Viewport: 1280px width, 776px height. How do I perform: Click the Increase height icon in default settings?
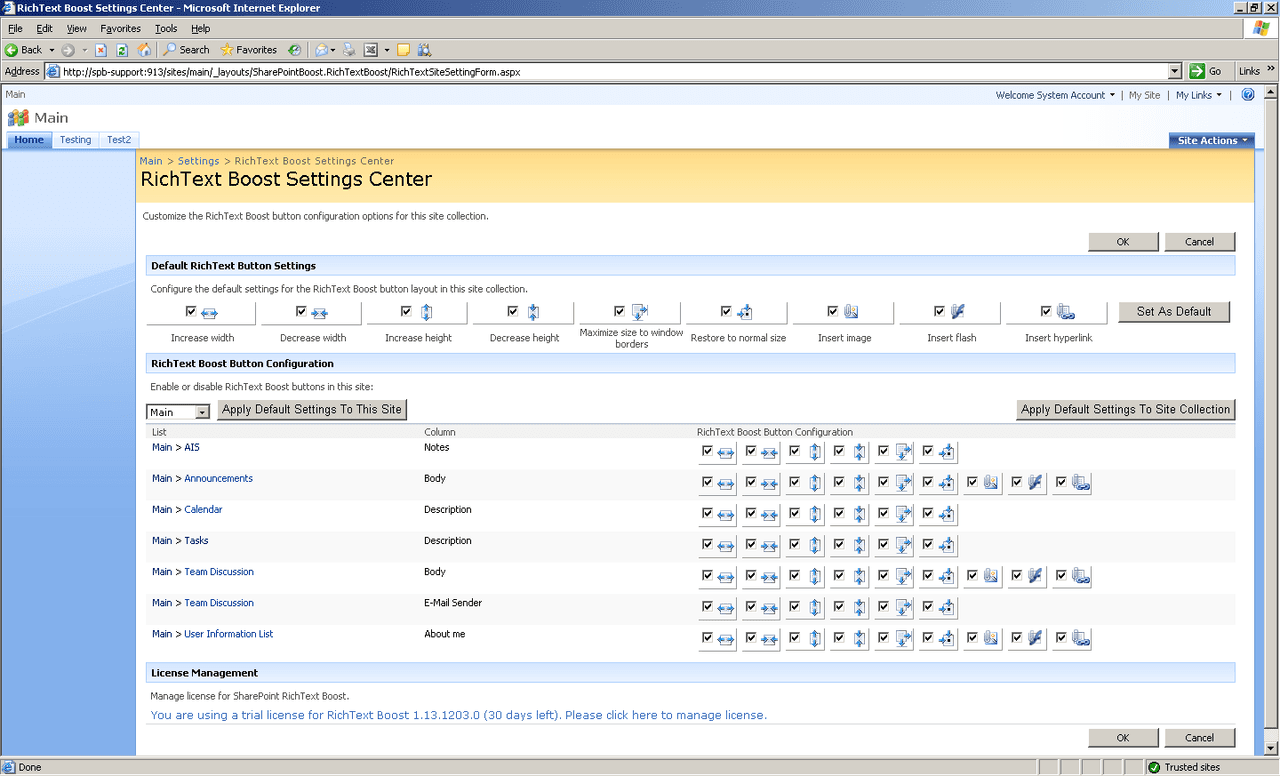[x=426, y=312]
